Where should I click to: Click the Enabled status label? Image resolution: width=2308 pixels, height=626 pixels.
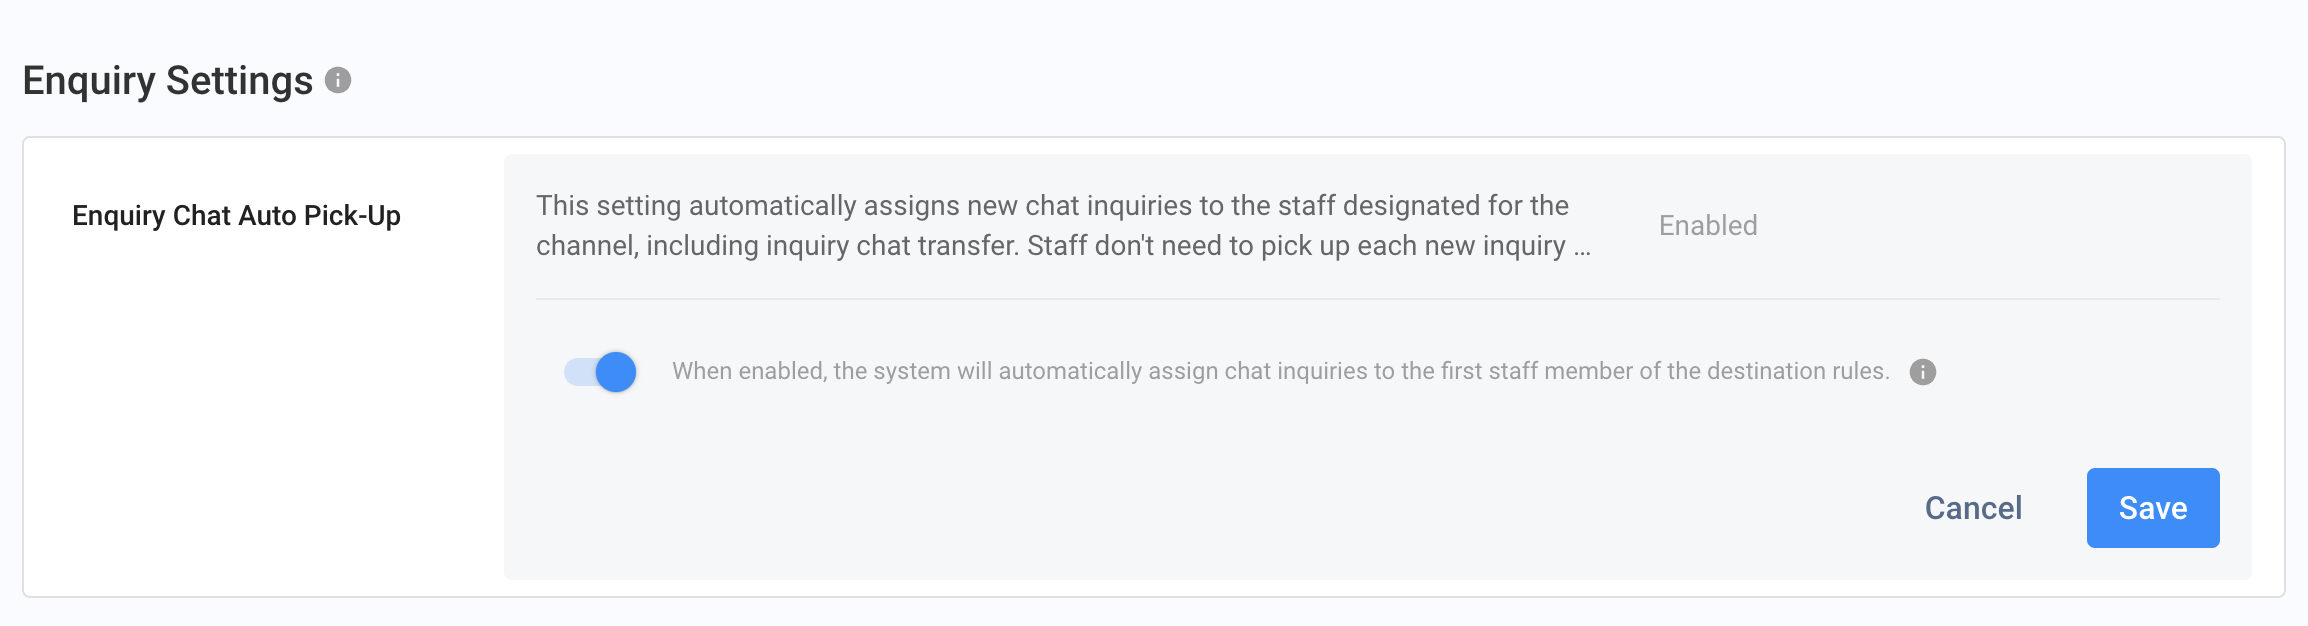pos(1707,226)
